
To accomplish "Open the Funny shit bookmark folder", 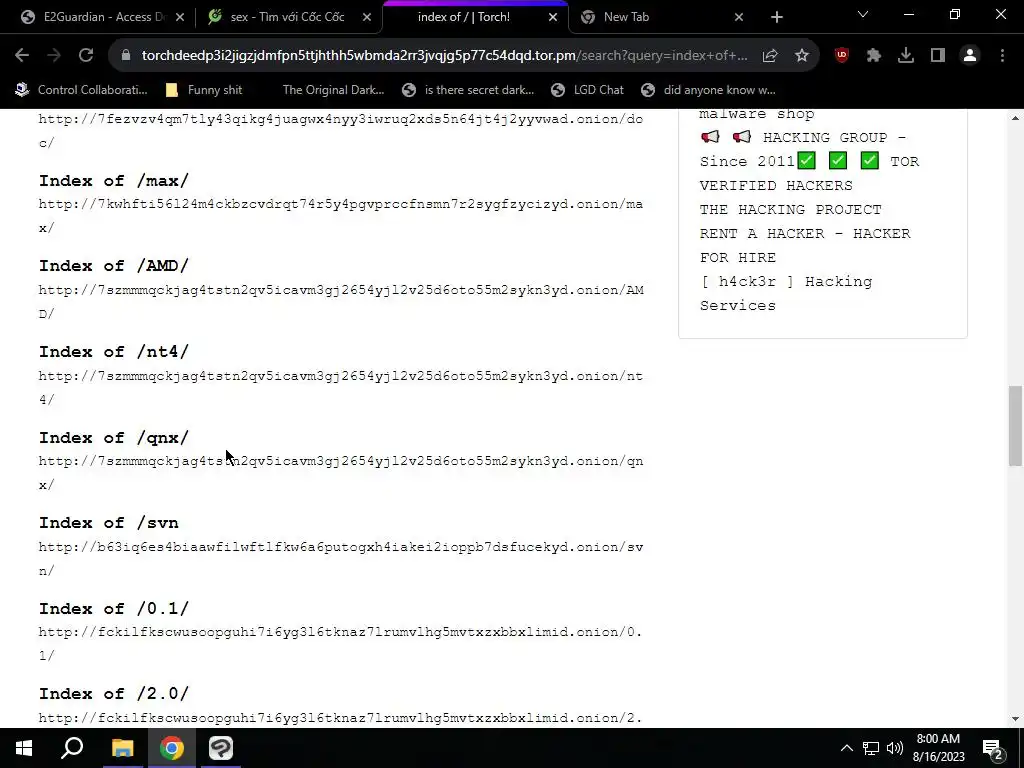I will coord(204,90).
